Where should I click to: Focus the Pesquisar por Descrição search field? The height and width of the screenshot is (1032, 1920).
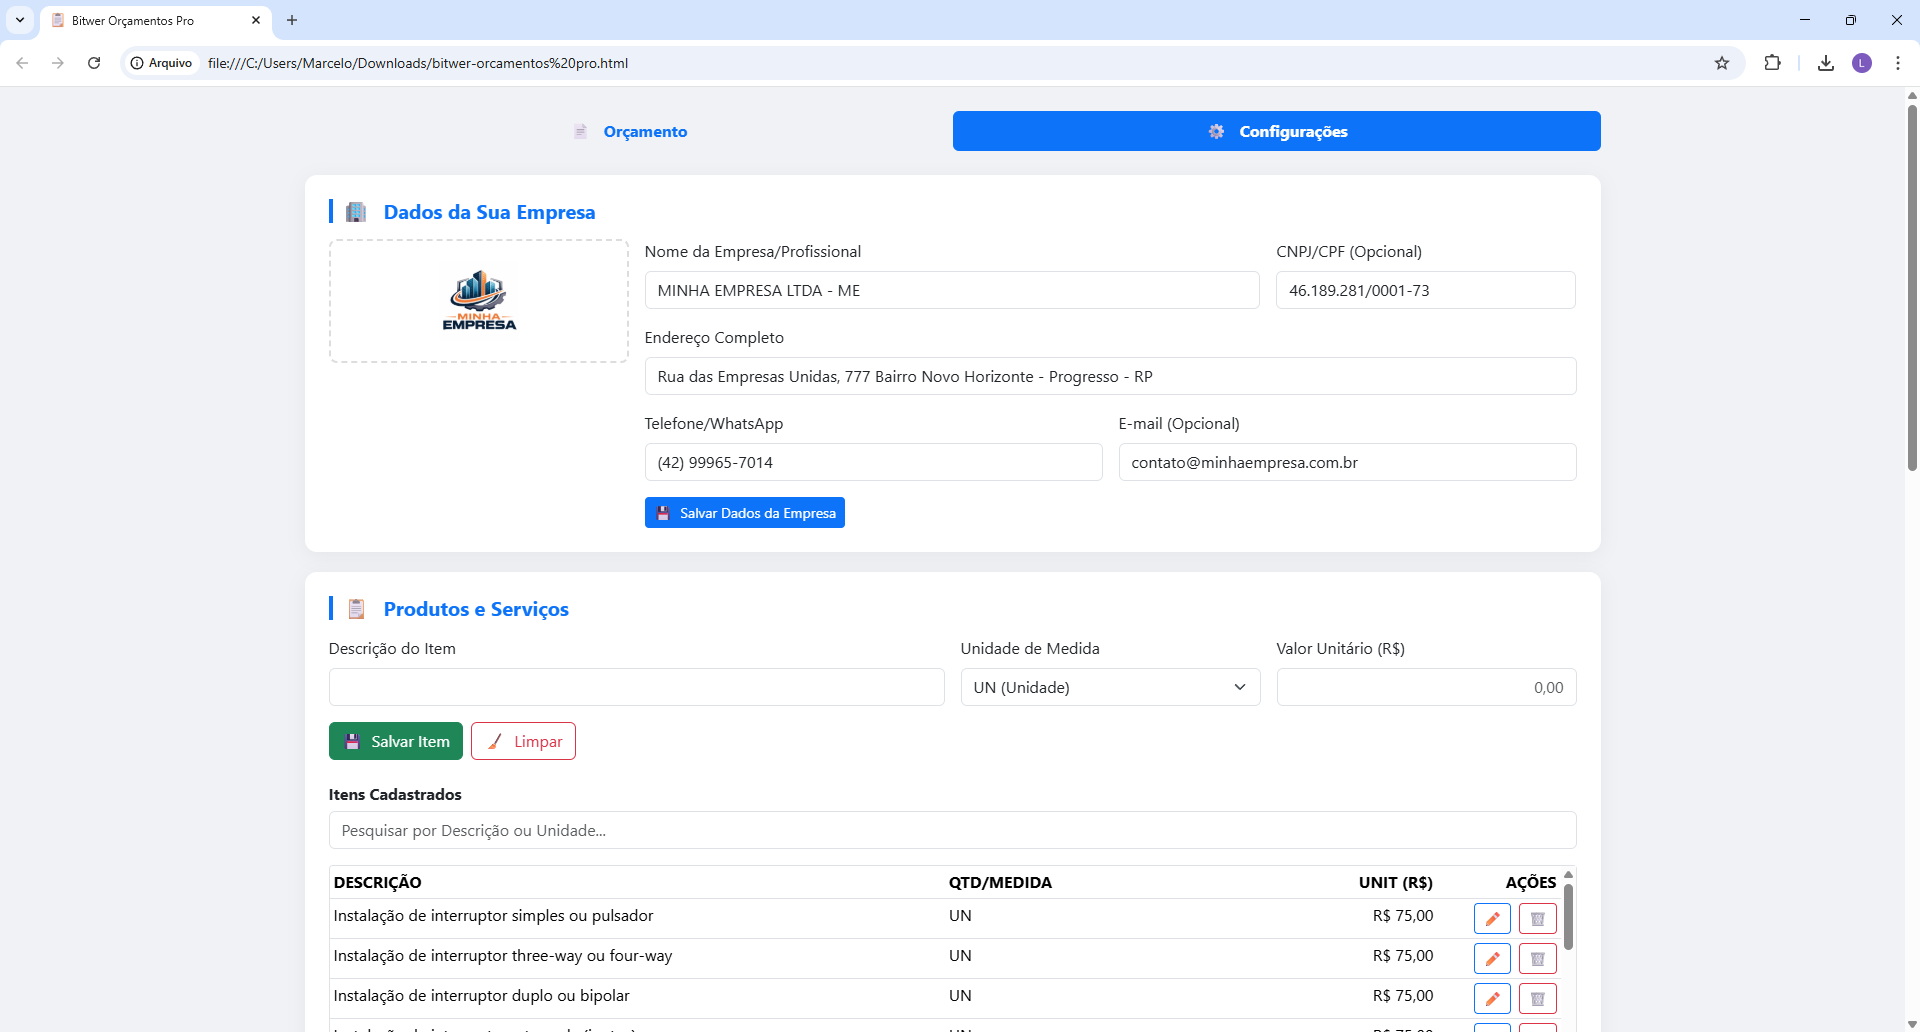pos(952,830)
